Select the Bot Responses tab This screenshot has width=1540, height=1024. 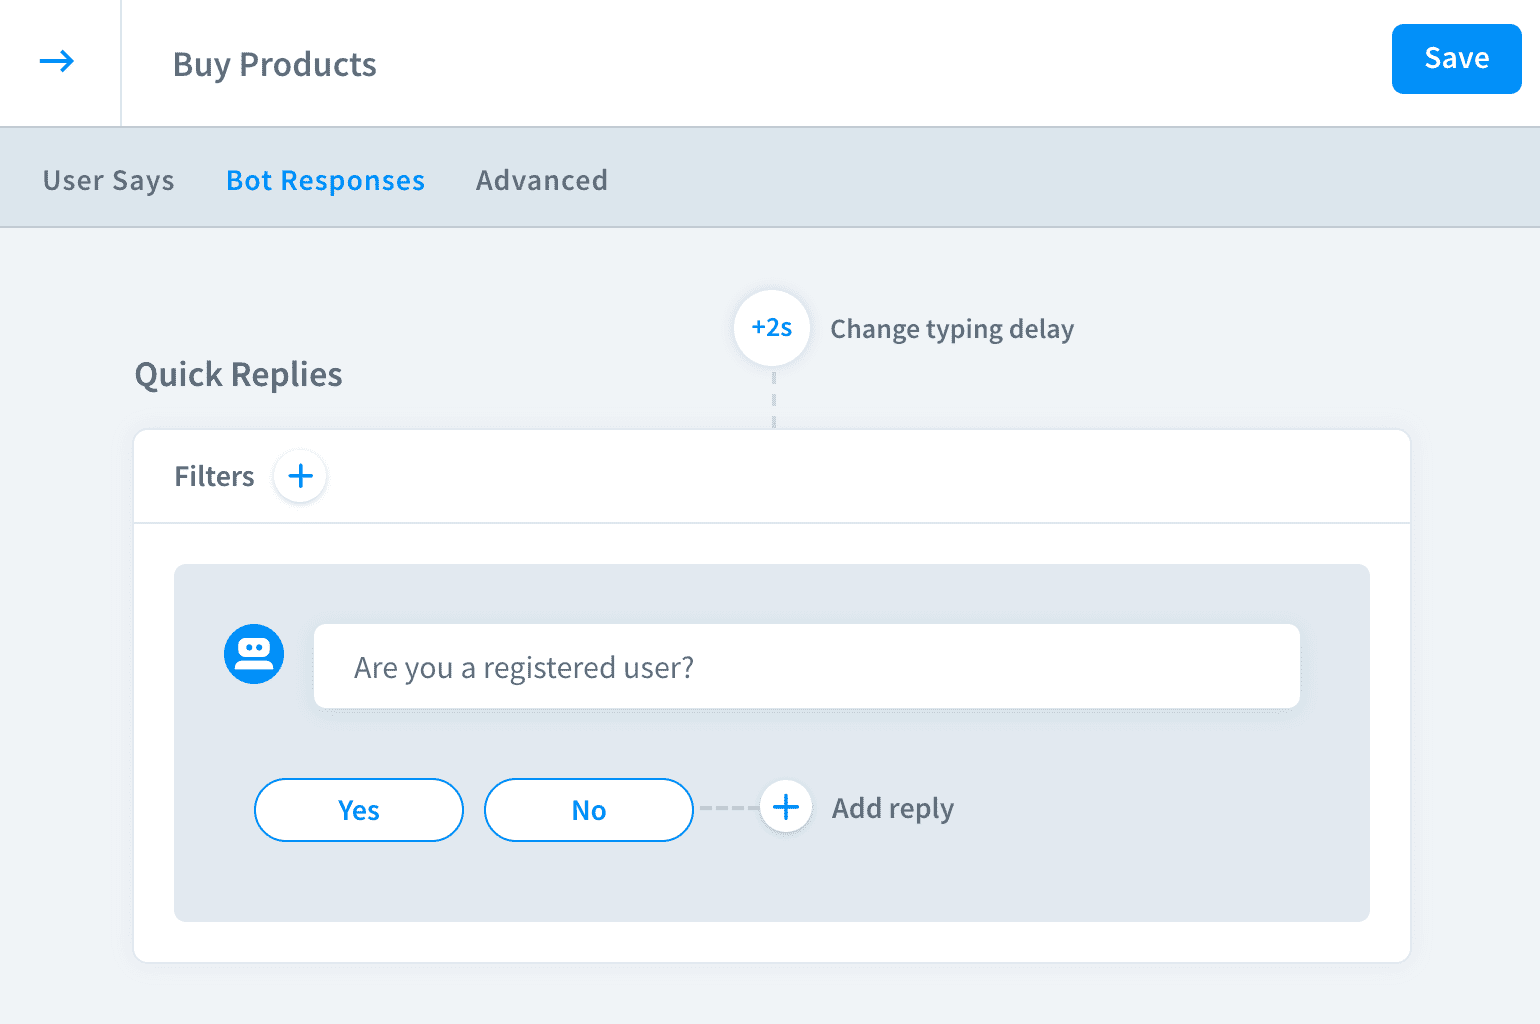(x=325, y=180)
